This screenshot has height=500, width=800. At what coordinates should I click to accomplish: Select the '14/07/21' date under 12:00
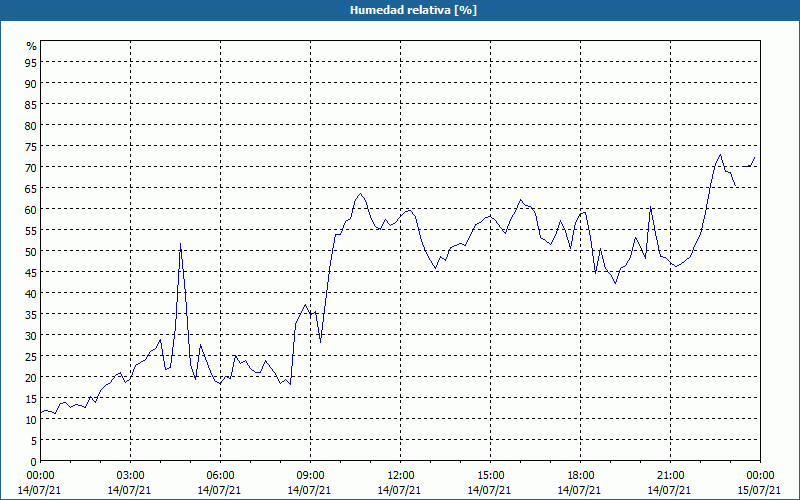[x=399, y=490]
